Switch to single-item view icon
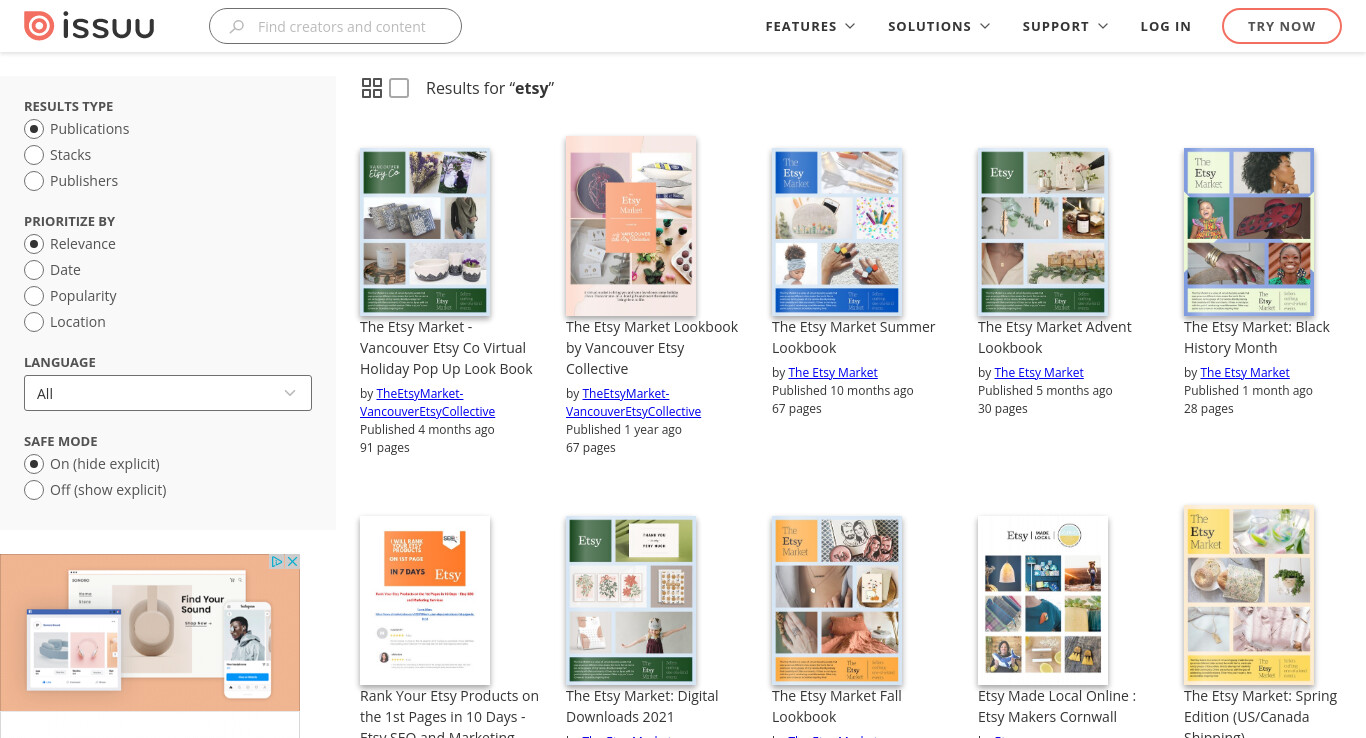The image size is (1366, 738). (x=399, y=88)
